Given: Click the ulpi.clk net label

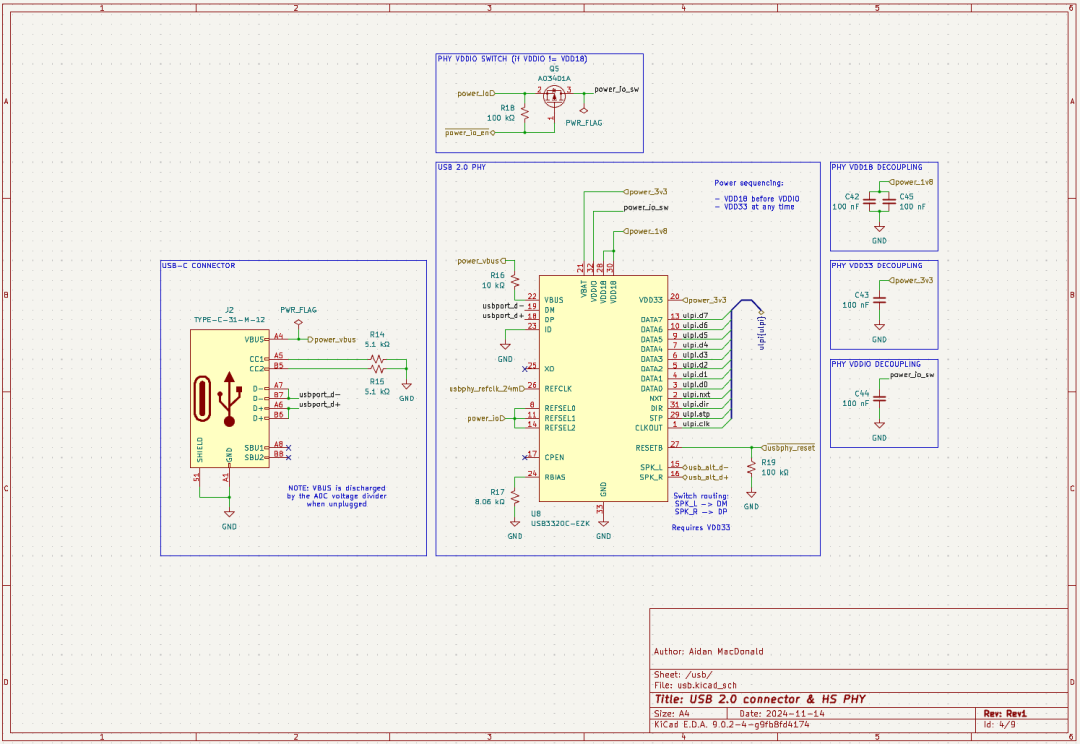Looking at the screenshot, I should 696,424.
